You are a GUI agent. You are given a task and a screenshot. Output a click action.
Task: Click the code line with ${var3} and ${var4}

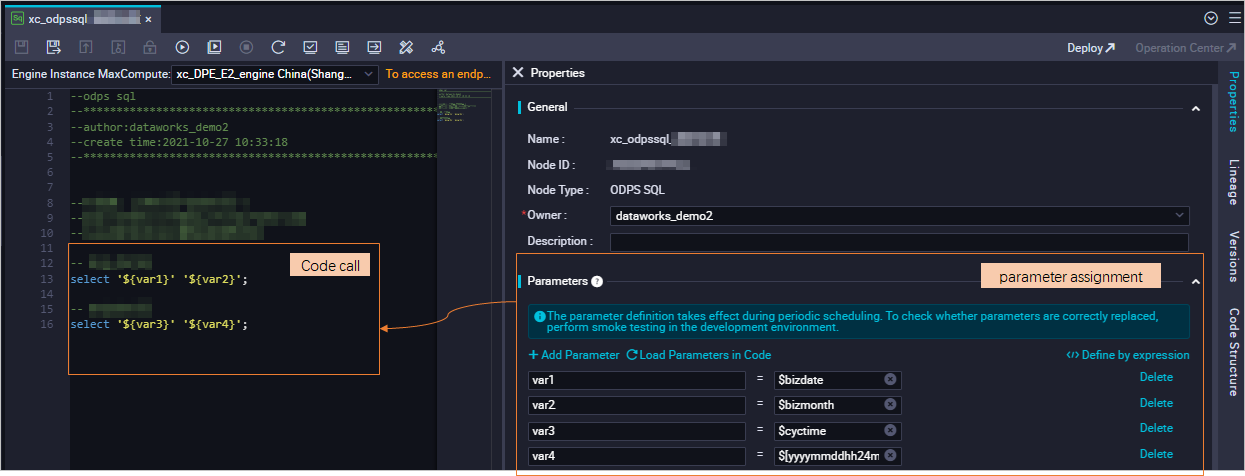coord(158,325)
